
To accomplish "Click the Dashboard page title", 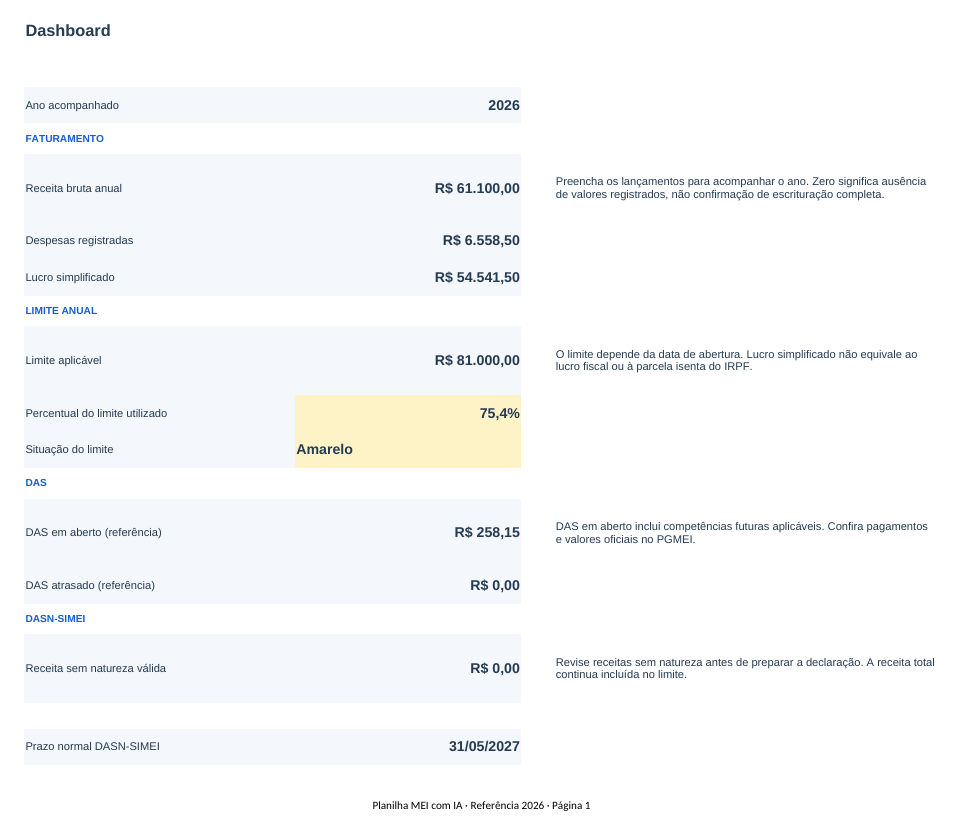I will [x=68, y=31].
